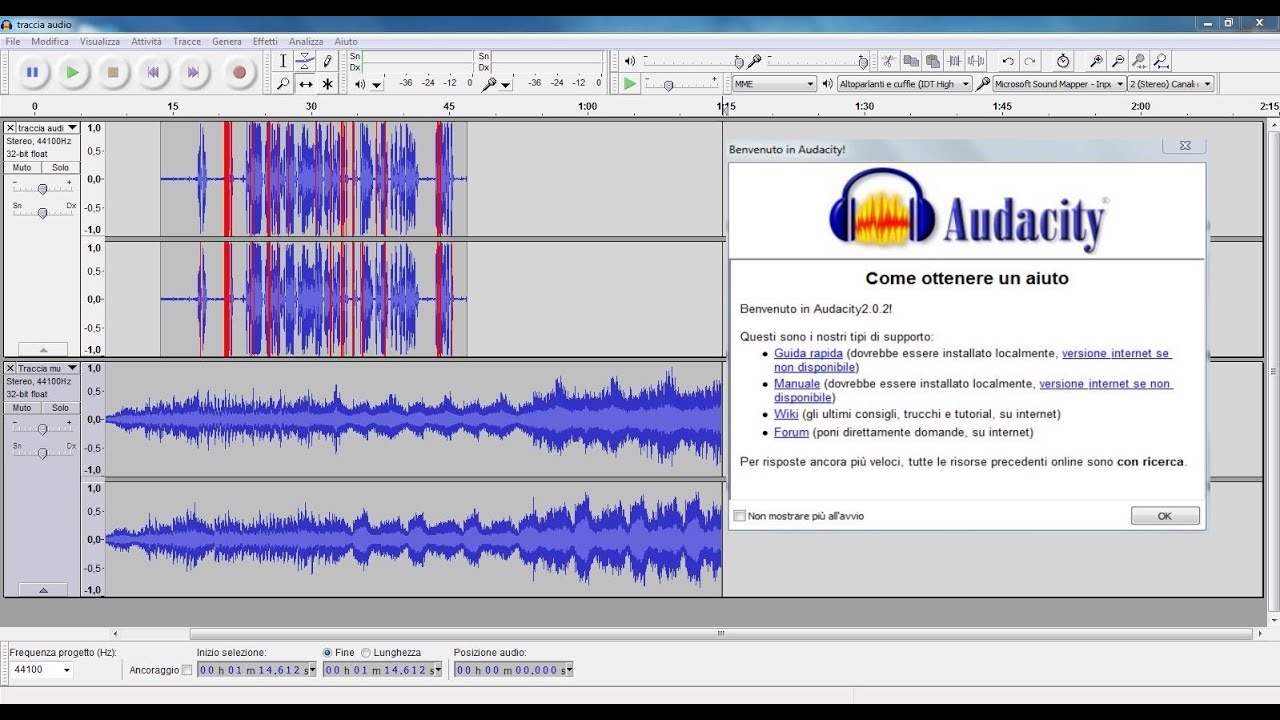
Task: Zoom out on the timeline
Action: pyautogui.click(x=1118, y=61)
